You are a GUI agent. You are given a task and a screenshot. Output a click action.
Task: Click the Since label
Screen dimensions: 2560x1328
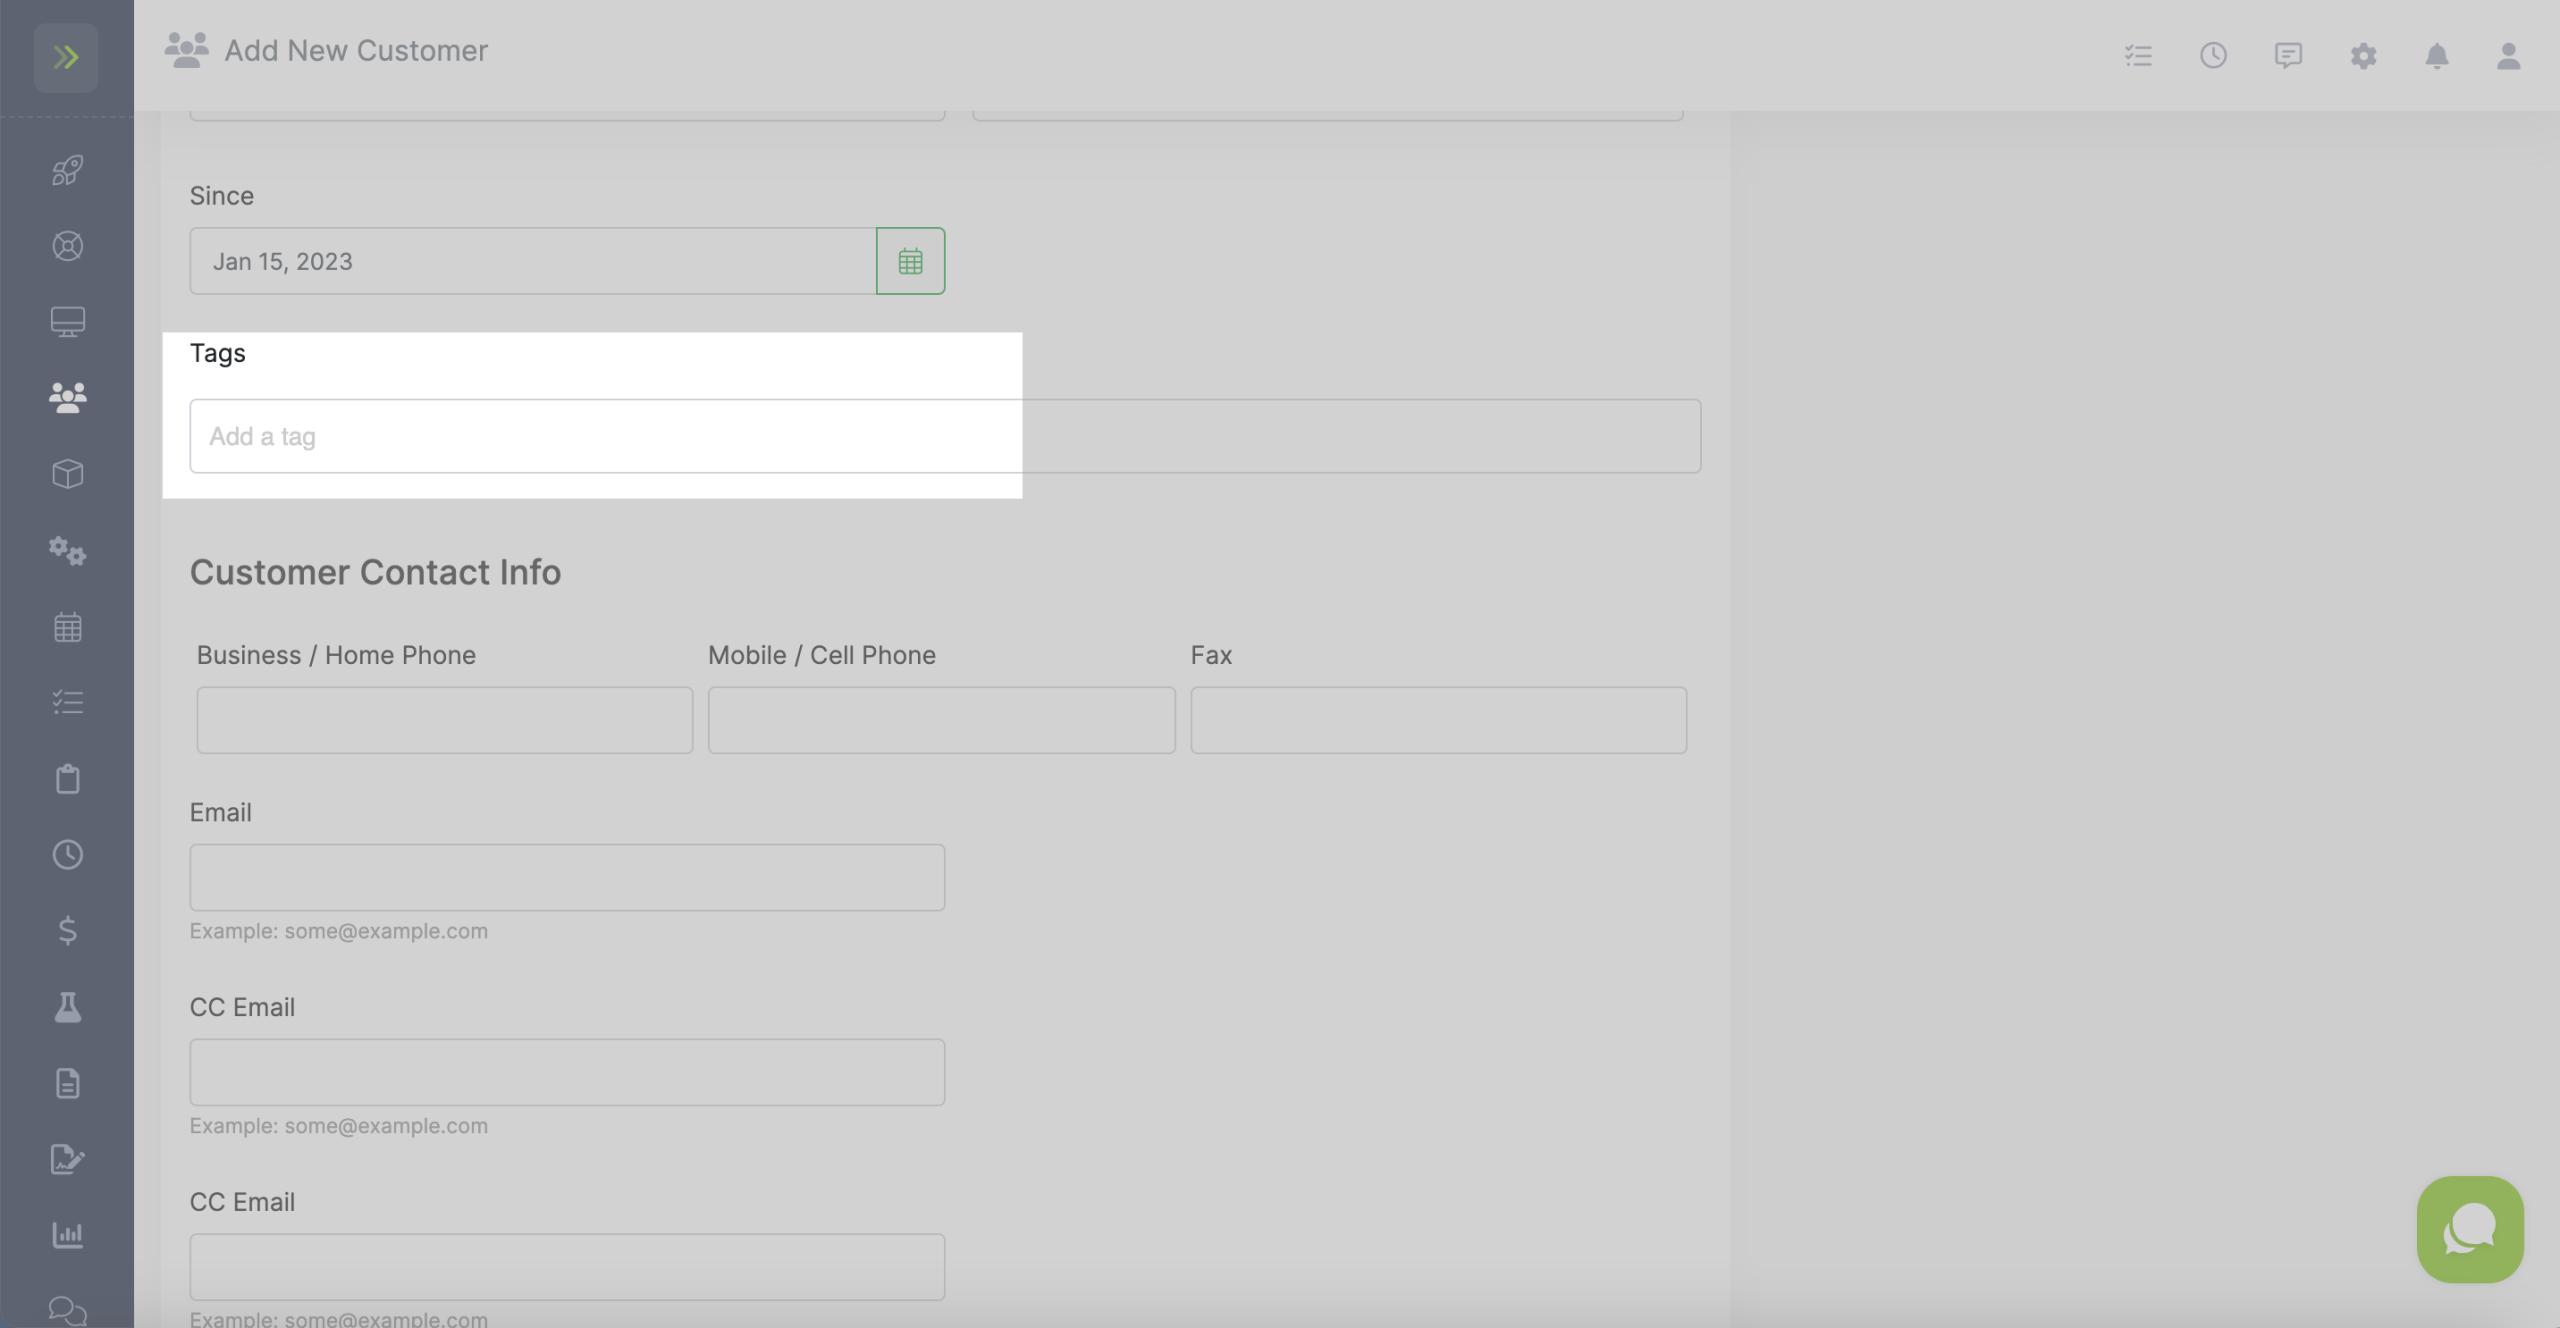(222, 196)
